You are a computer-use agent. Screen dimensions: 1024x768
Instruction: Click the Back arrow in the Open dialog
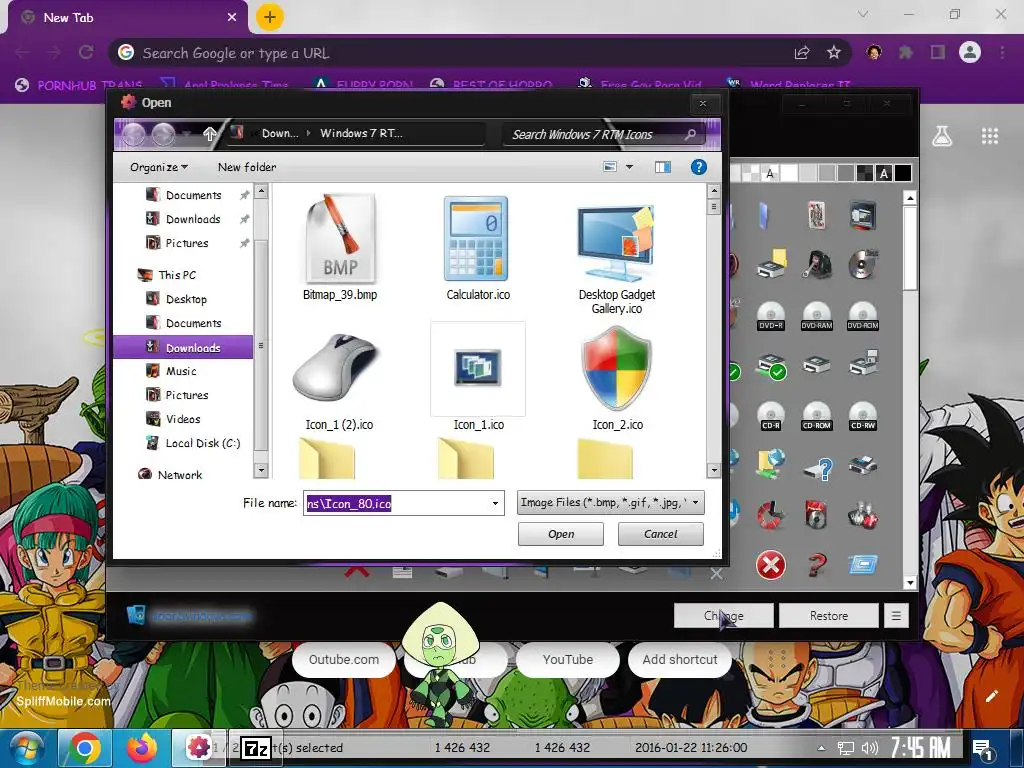coord(133,134)
